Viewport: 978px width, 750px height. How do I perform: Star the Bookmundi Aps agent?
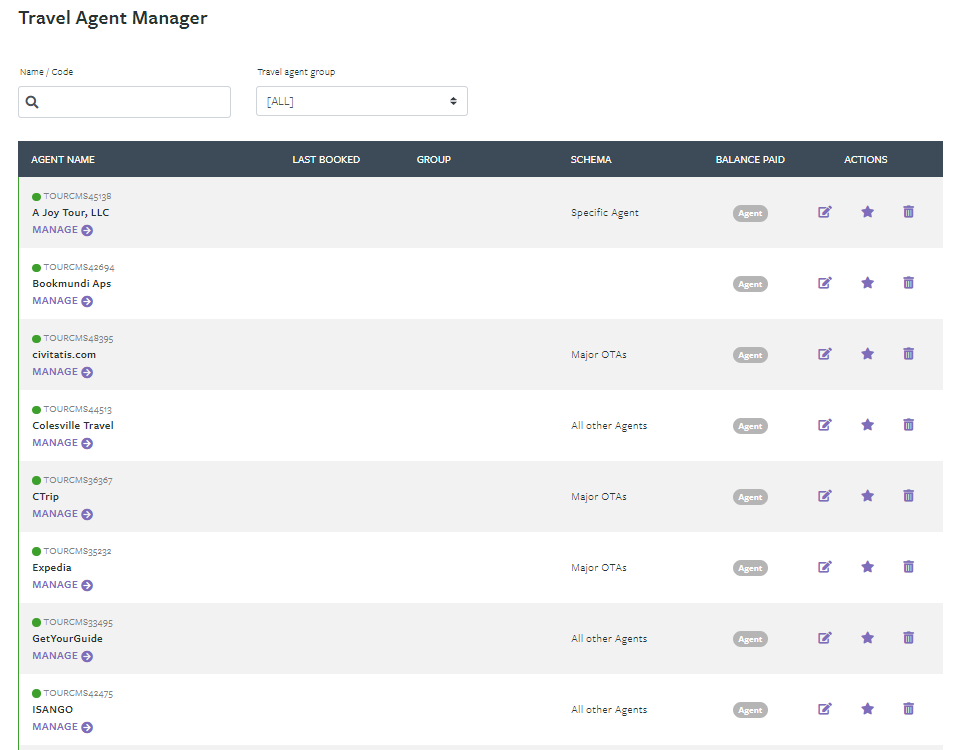[x=867, y=283]
